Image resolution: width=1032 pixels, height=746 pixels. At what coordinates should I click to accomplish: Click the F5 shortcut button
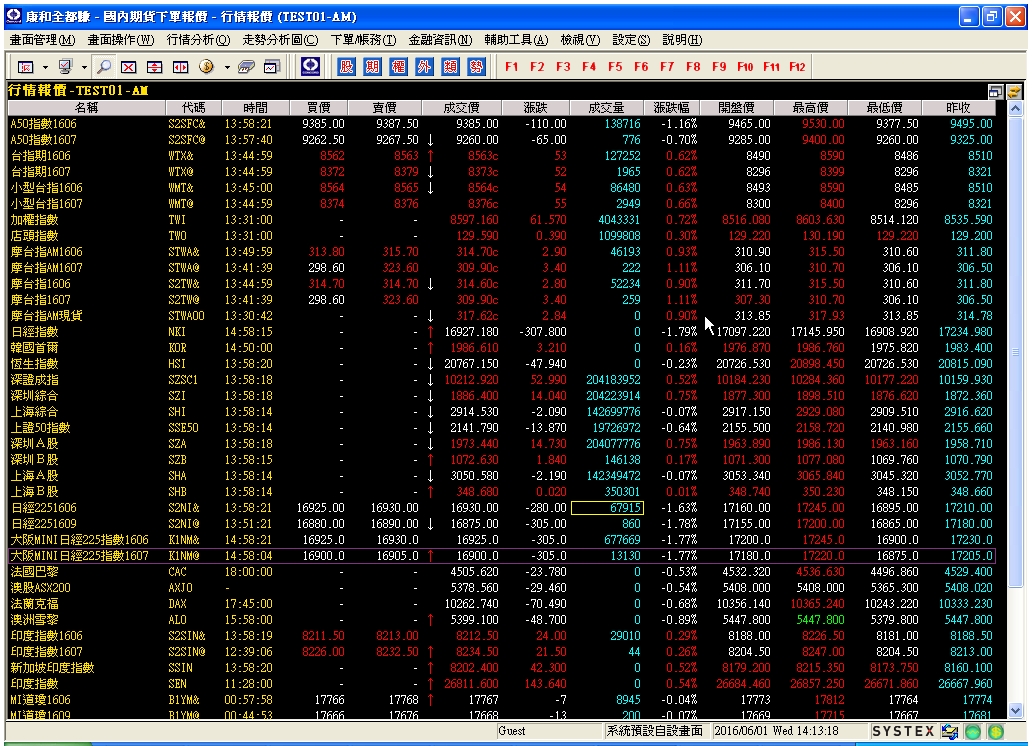615,67
